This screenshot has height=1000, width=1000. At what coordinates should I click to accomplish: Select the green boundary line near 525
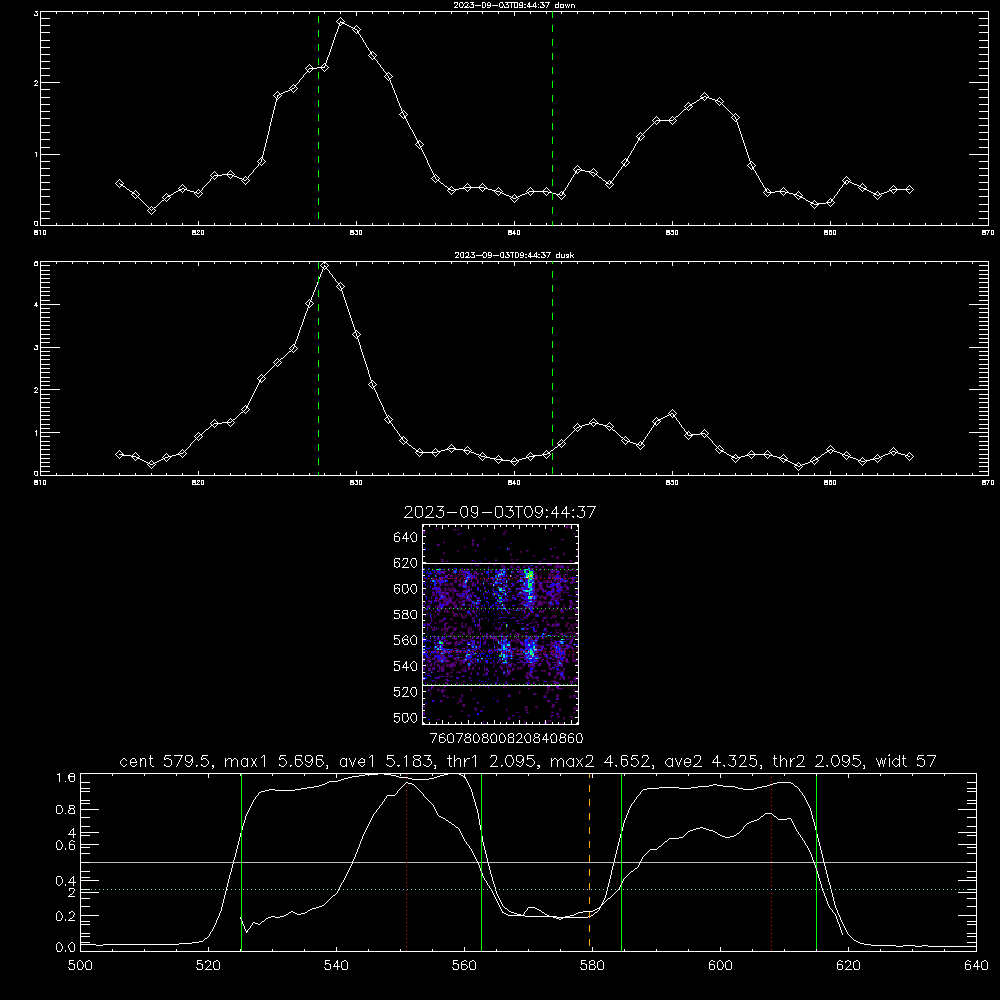241,861
